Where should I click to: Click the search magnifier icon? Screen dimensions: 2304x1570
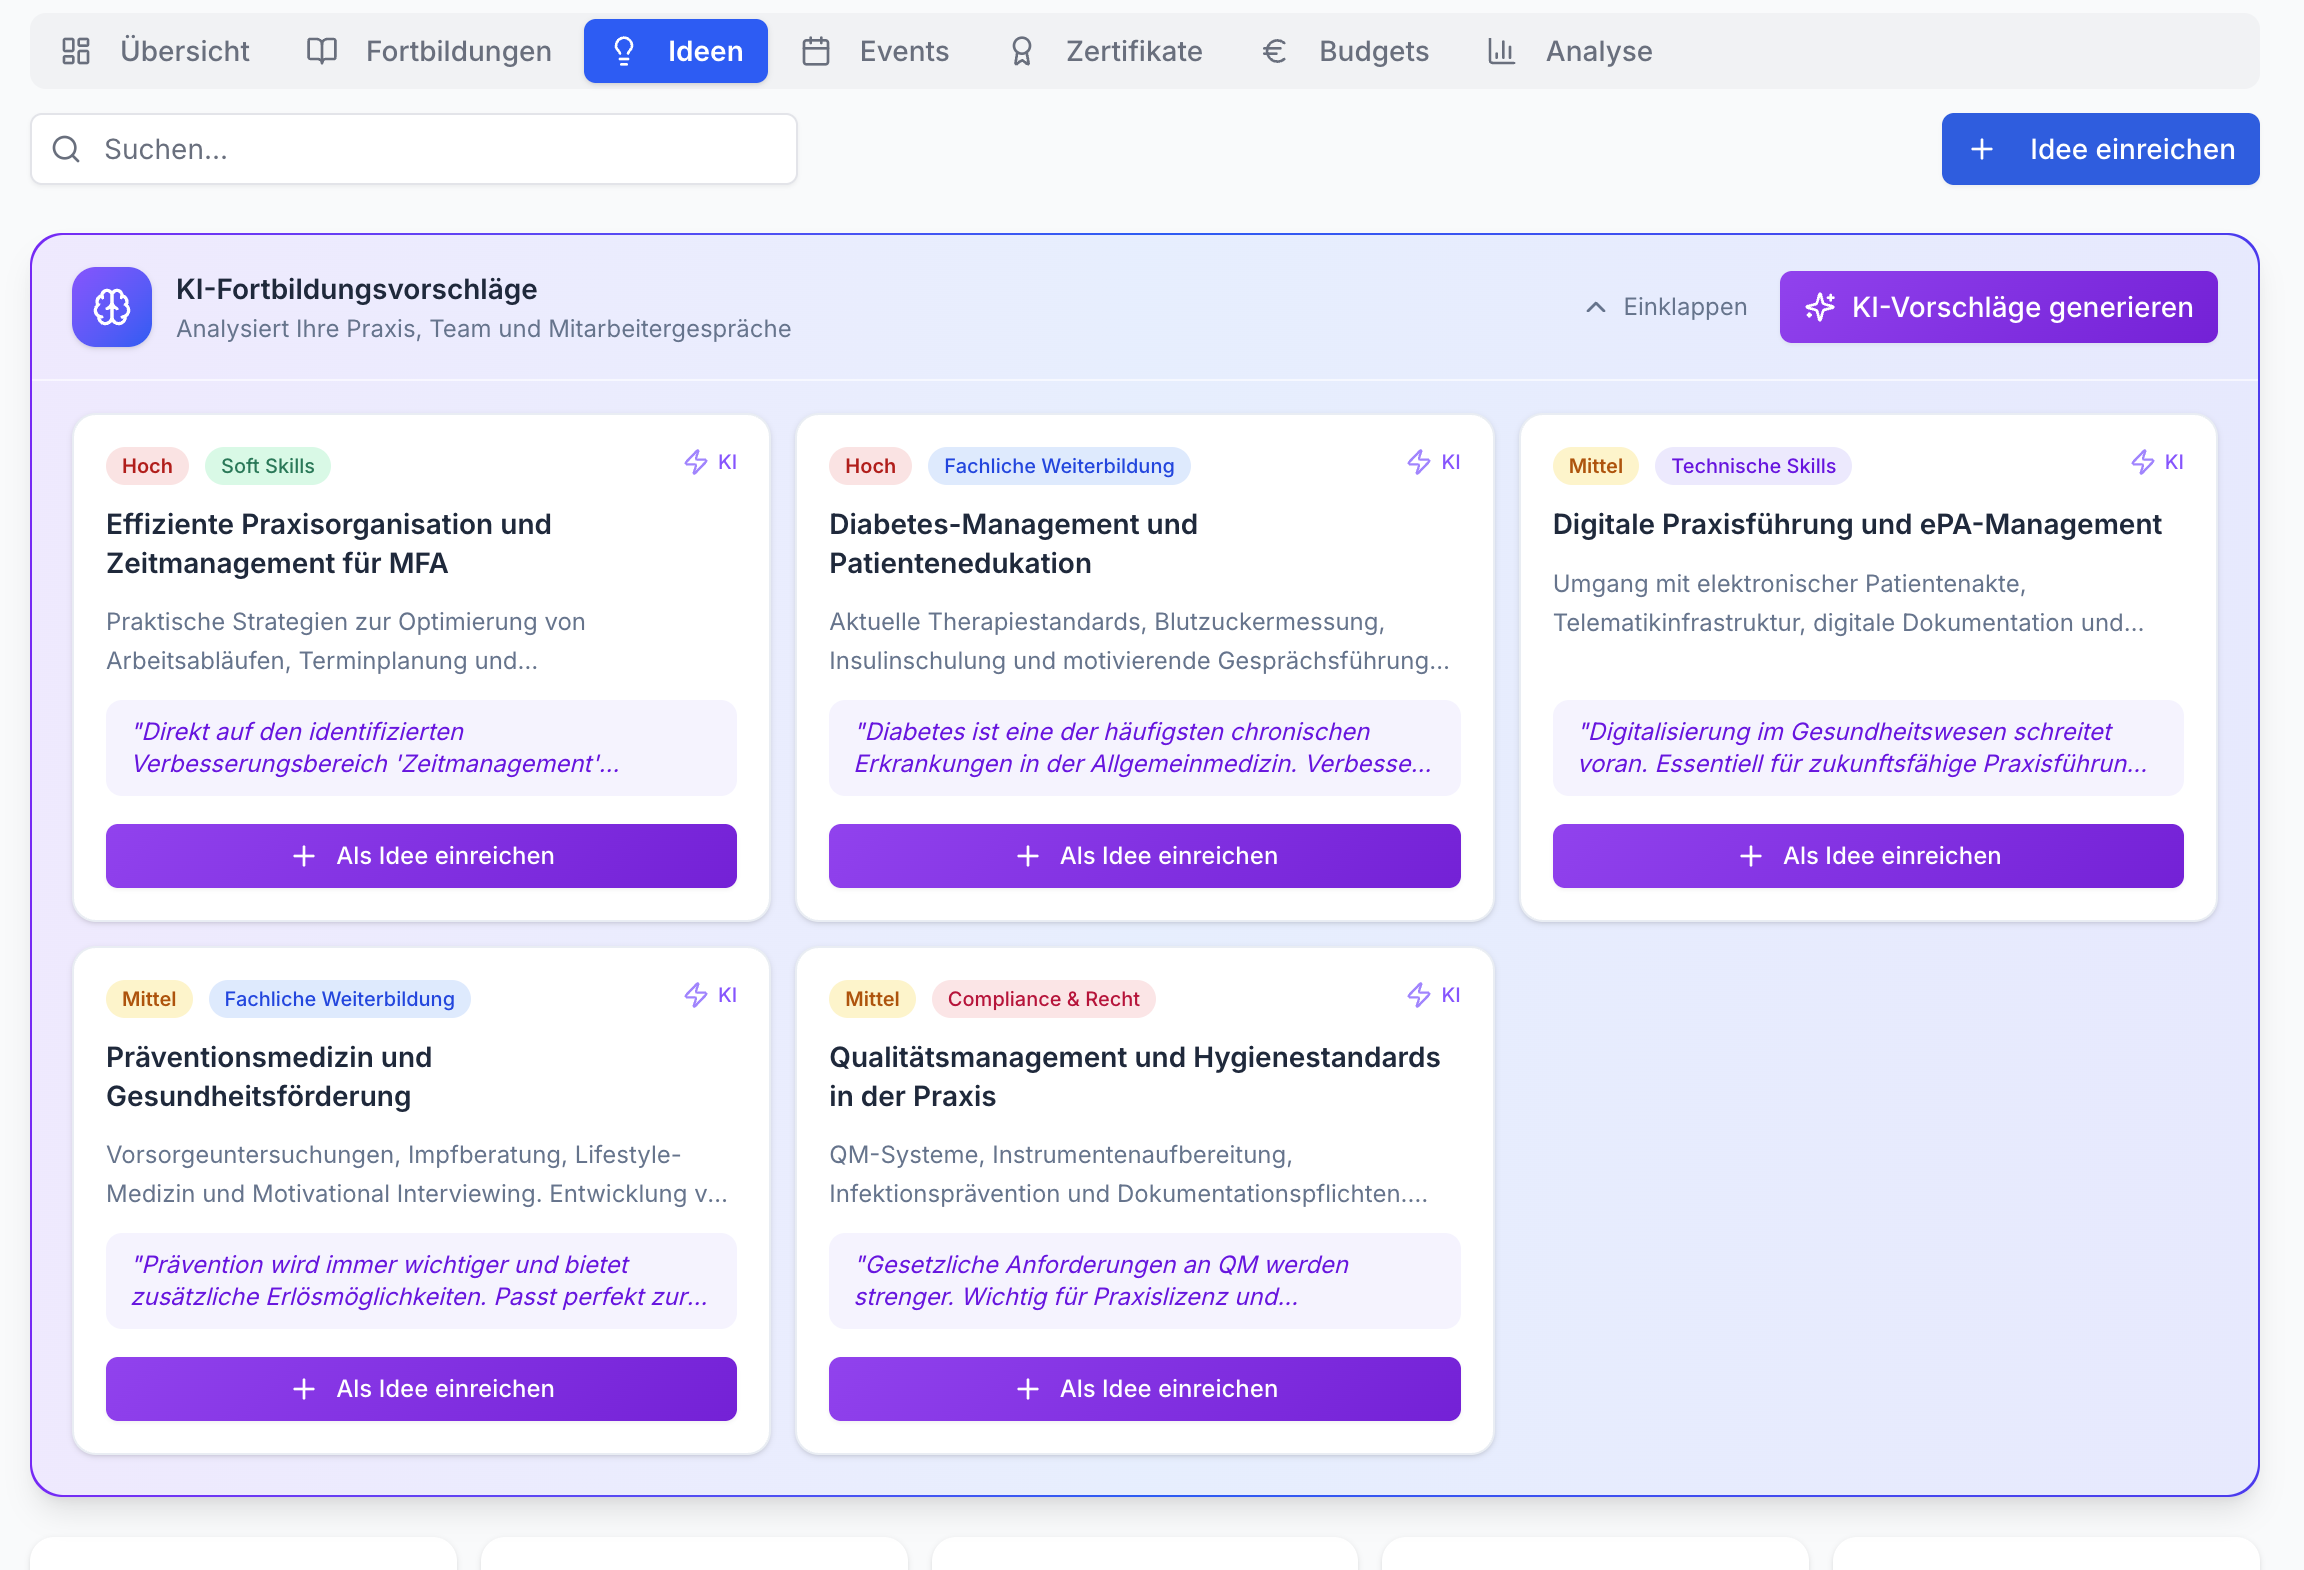pyautogui.click(x=66, y=149)
